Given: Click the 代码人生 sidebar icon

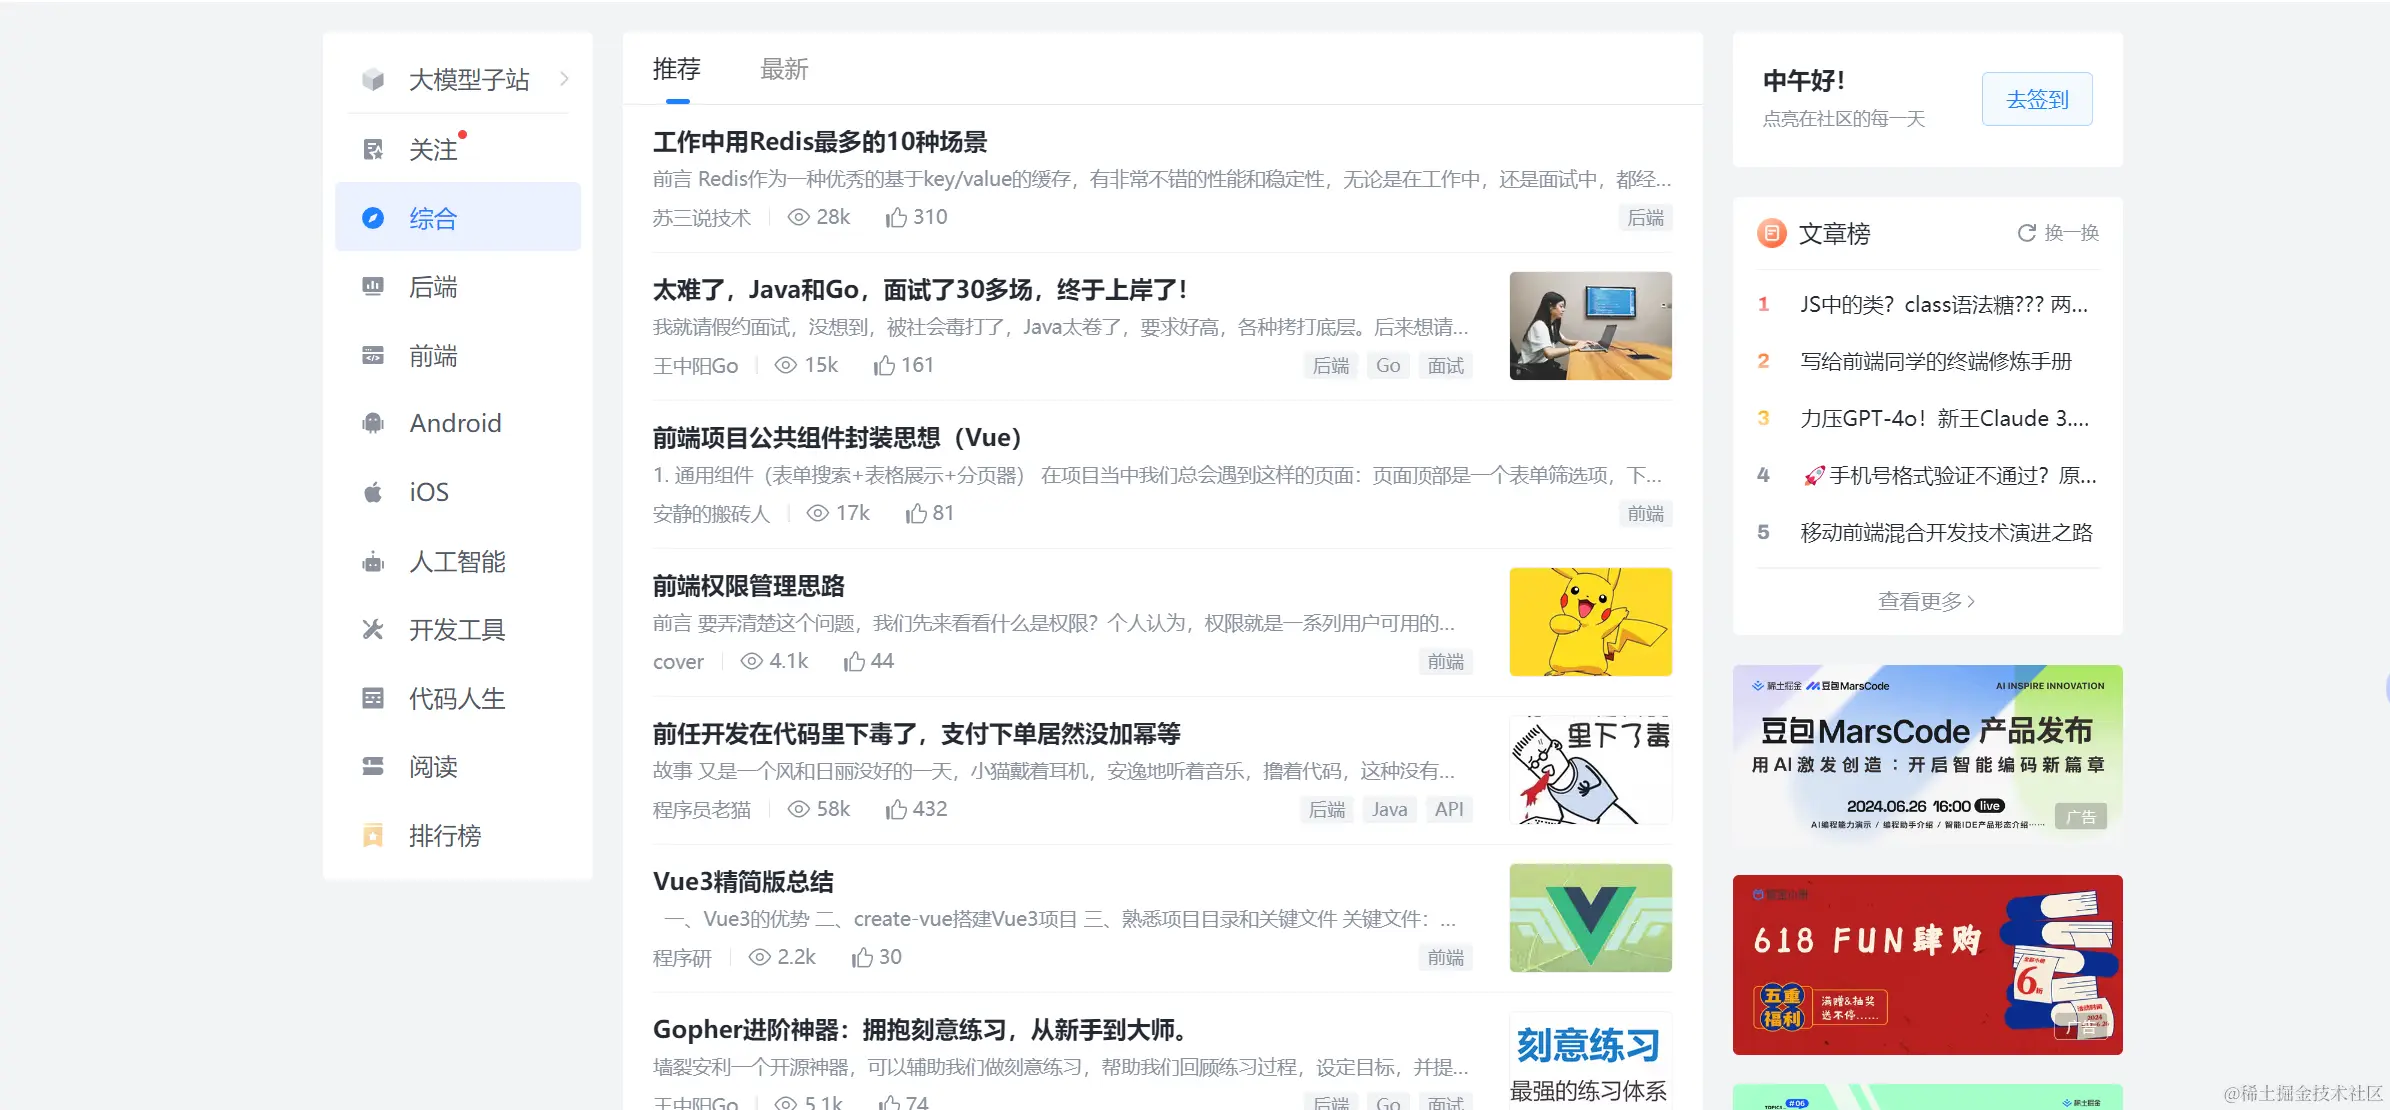Looking at the screenshot, I should click(373, 698).
